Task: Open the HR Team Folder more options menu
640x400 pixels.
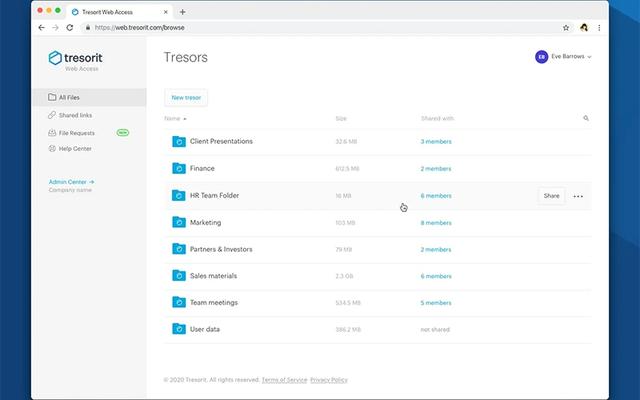Action: pos(578,196)
